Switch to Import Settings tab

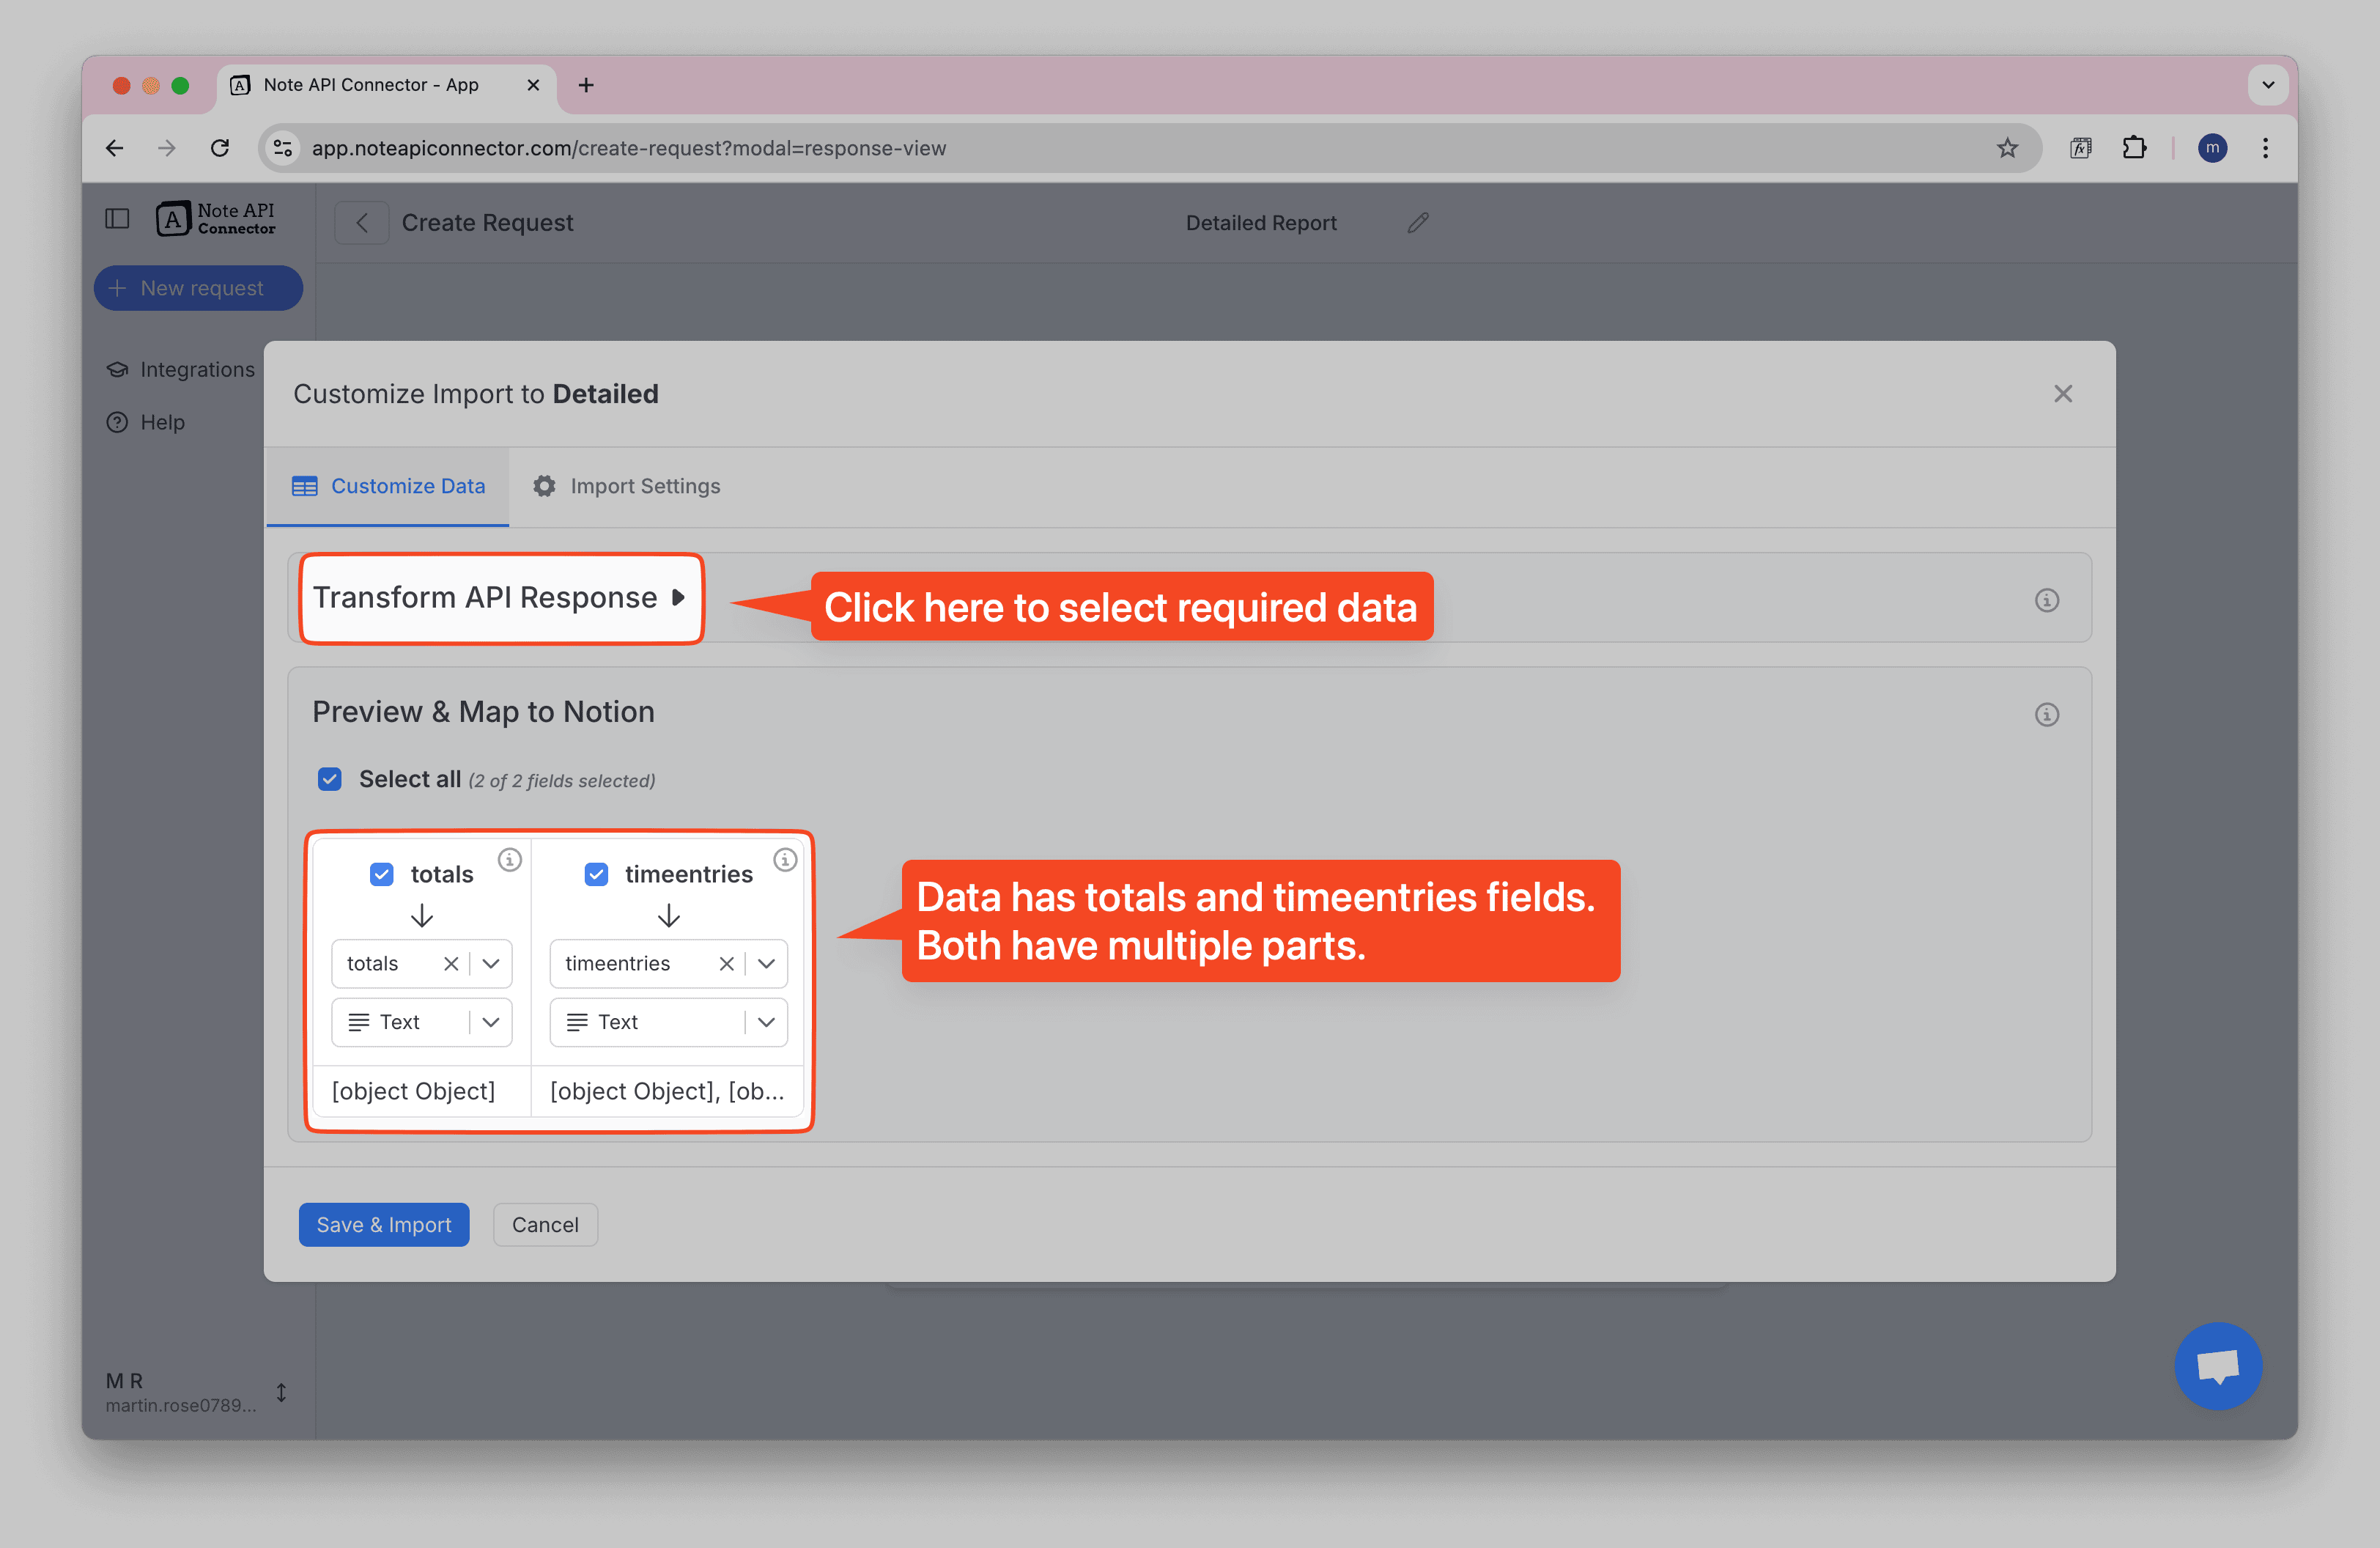[626, 486]
